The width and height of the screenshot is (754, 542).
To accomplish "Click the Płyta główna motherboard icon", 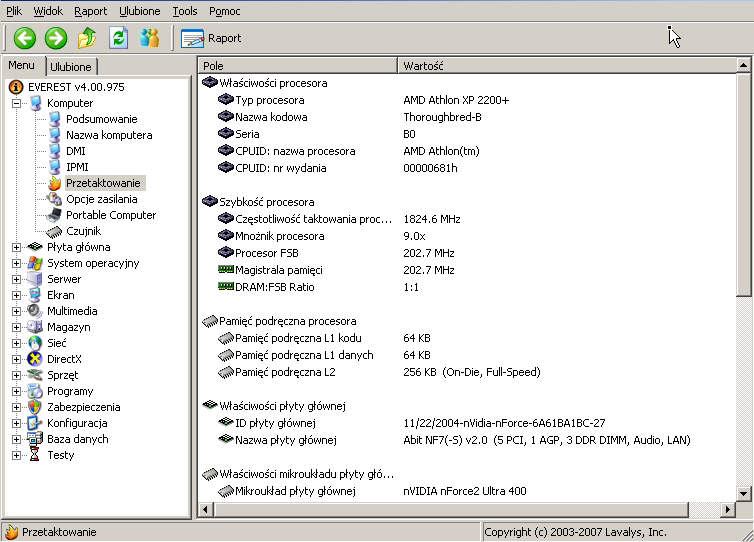I will [35, 247].
